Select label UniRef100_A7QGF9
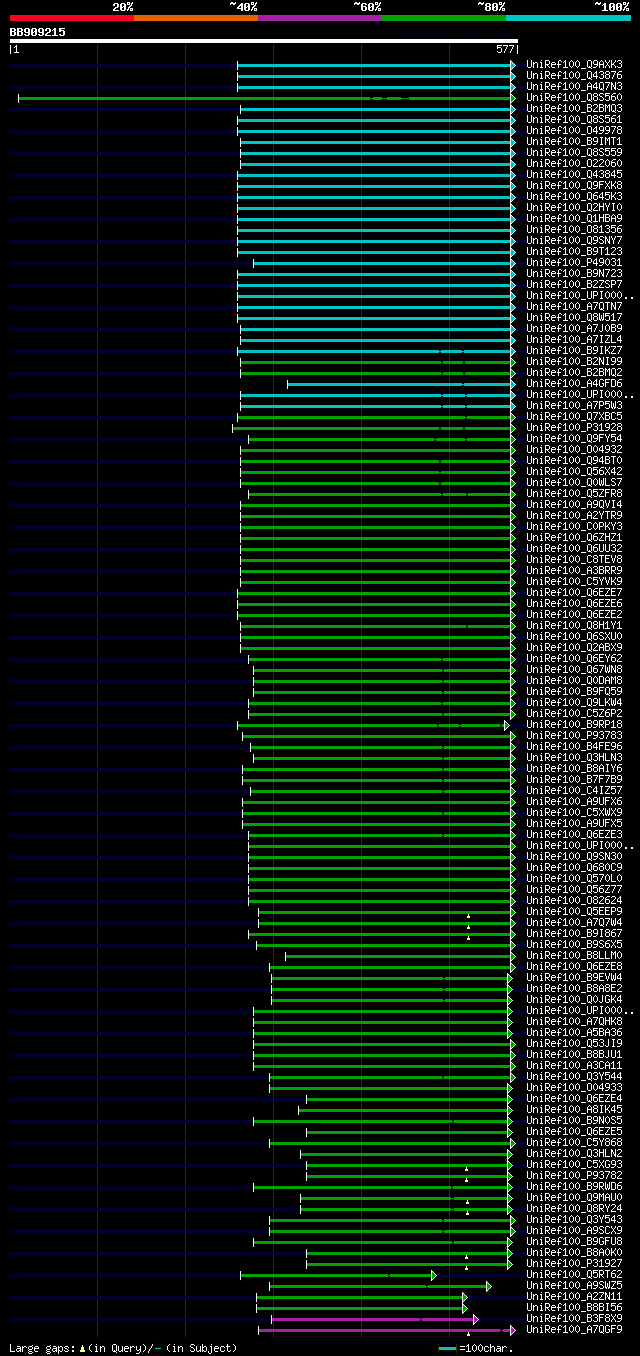This screenshot has height=1356, width=640. 574,1330
